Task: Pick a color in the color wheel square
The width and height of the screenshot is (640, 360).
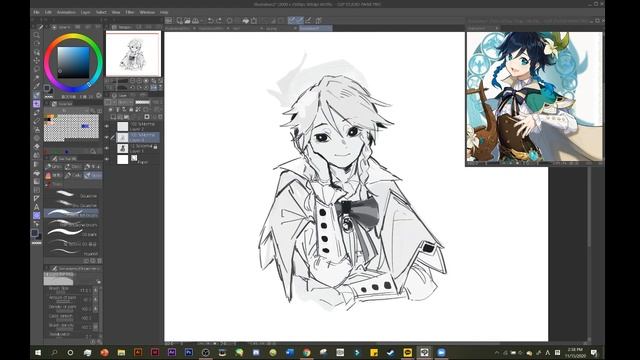Action: [73, 62]
